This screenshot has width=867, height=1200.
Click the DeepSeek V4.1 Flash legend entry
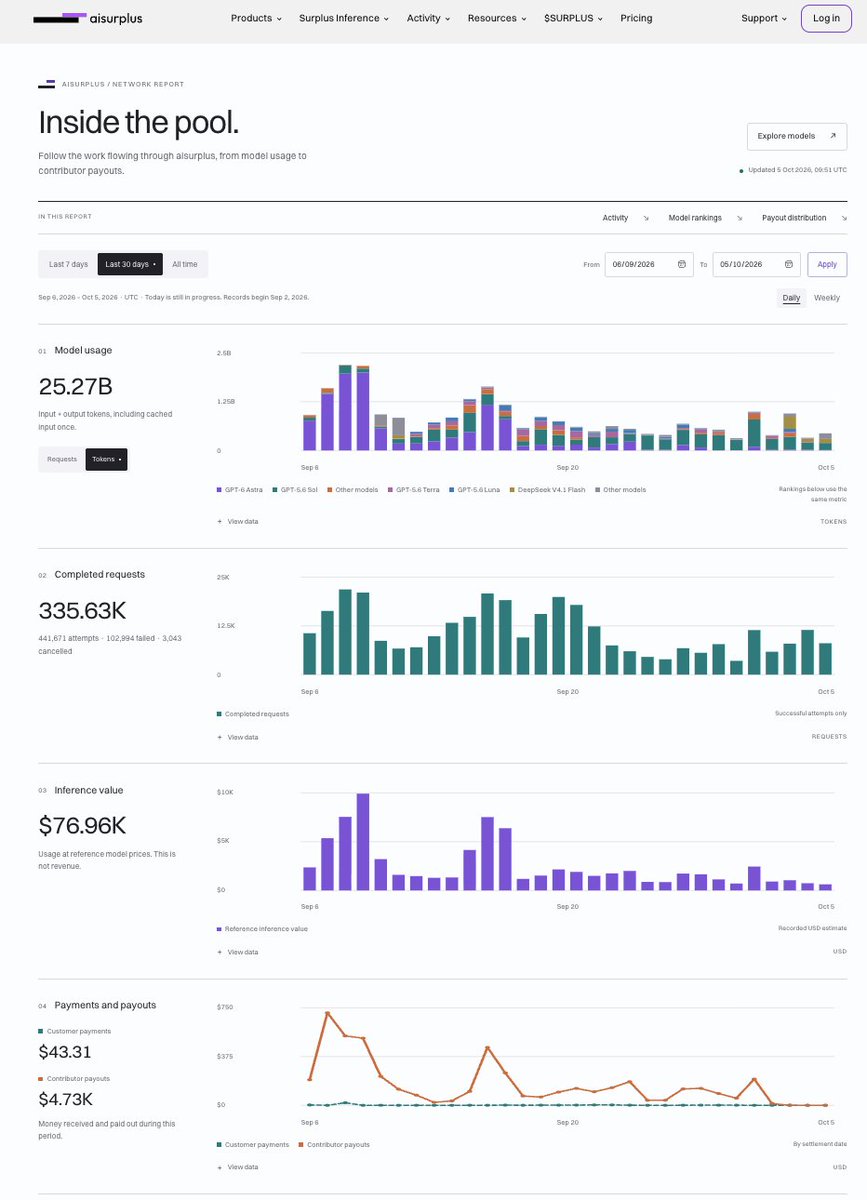(x=548, y=490)
